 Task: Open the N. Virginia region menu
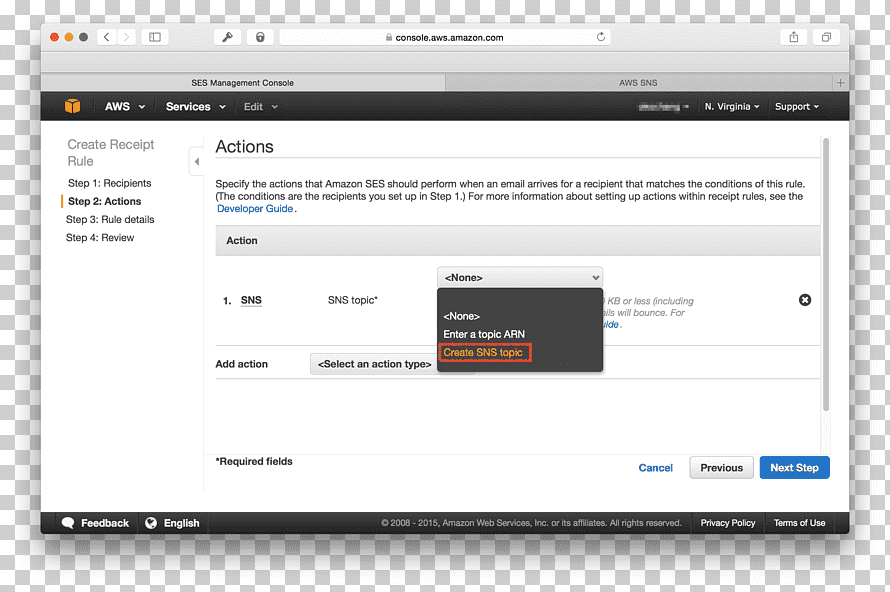point(731,106)
